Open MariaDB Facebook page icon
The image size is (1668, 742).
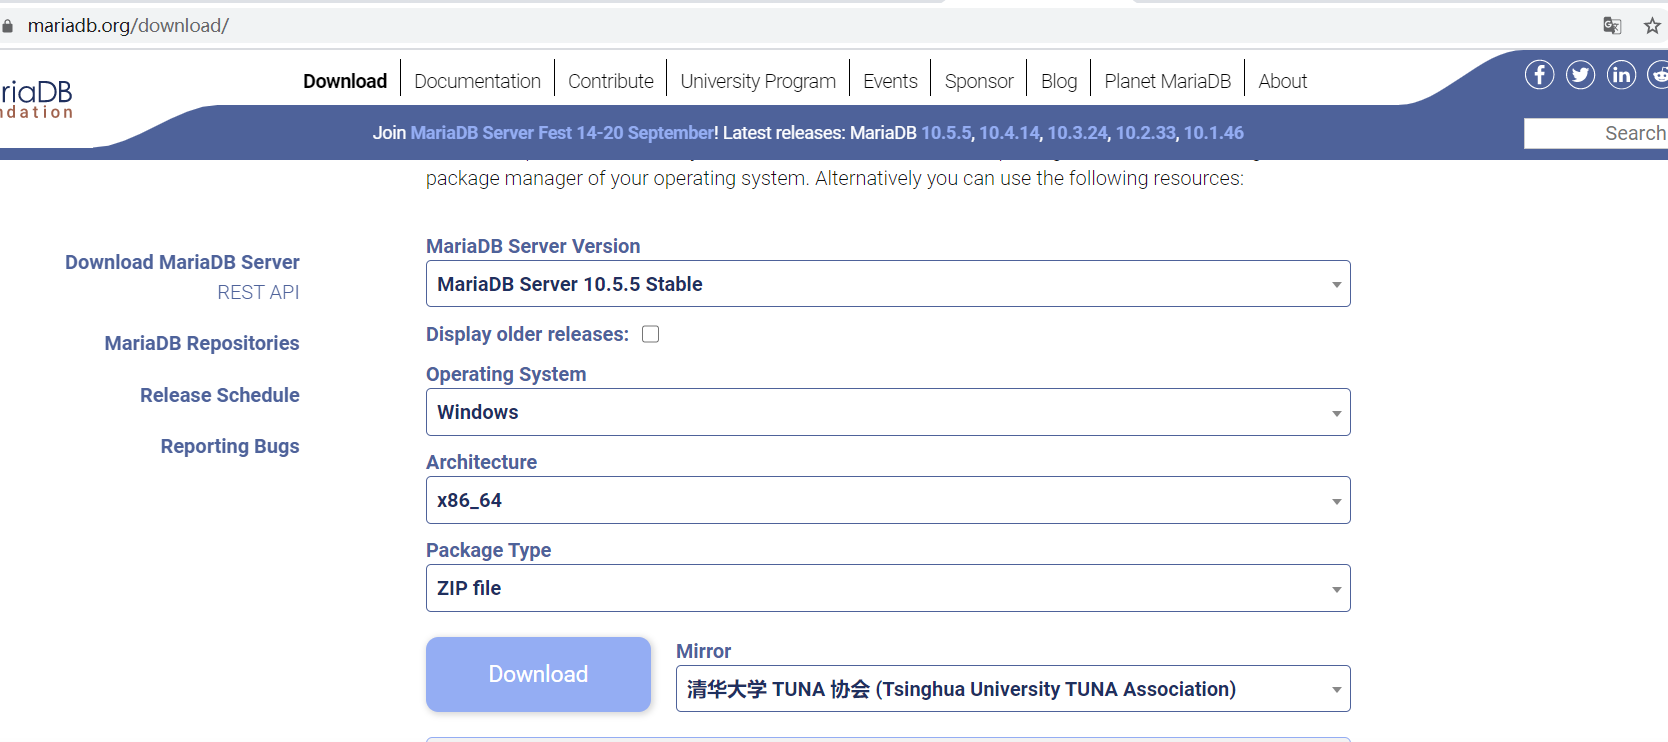click(x=1539, y=74)
